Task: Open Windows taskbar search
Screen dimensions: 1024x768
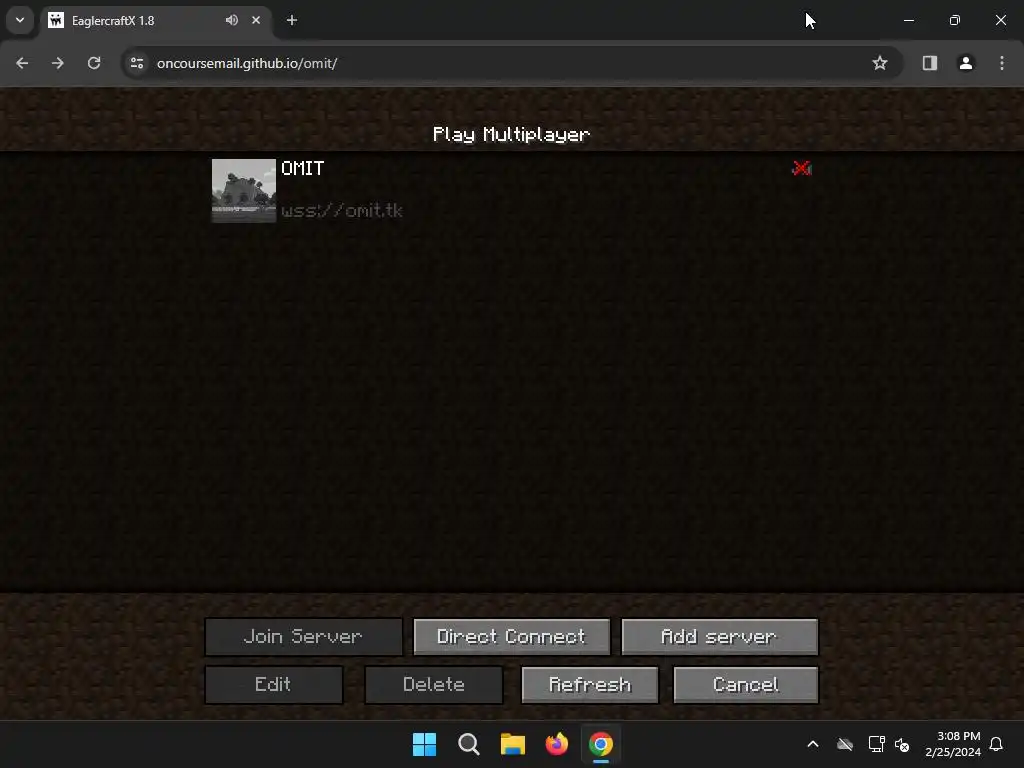Action: pos(469,744)
